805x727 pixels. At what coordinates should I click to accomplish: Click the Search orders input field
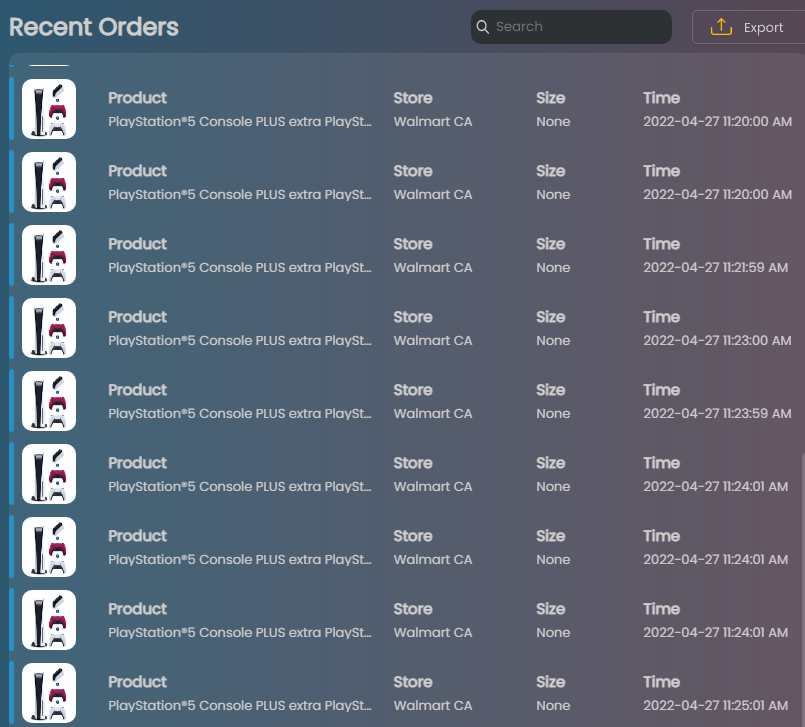(571, 27)
